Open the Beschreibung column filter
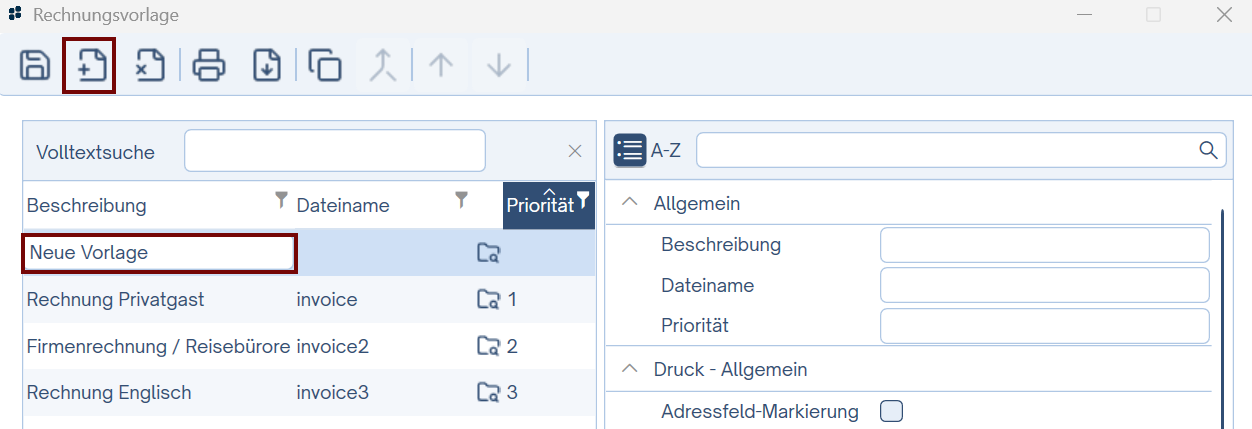 pyautogui.click(x=281, y=200)
